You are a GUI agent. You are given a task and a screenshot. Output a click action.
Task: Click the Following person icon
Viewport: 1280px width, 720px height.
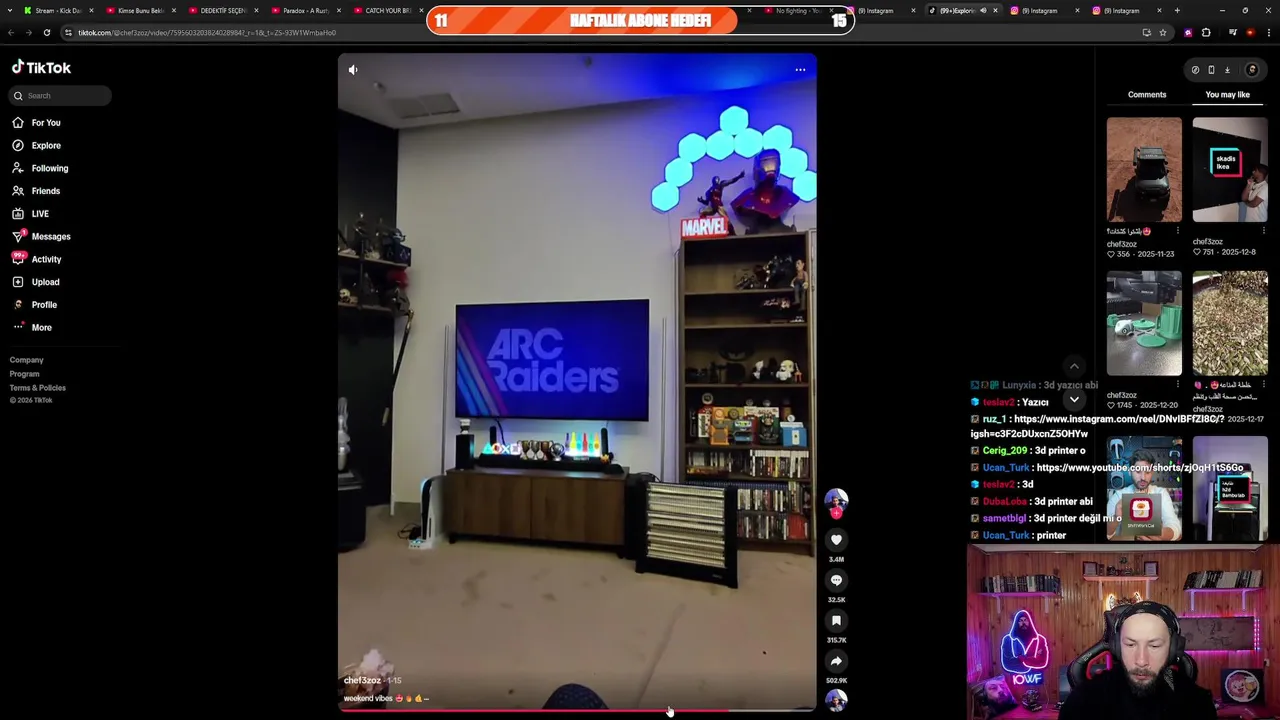(18, 168)
